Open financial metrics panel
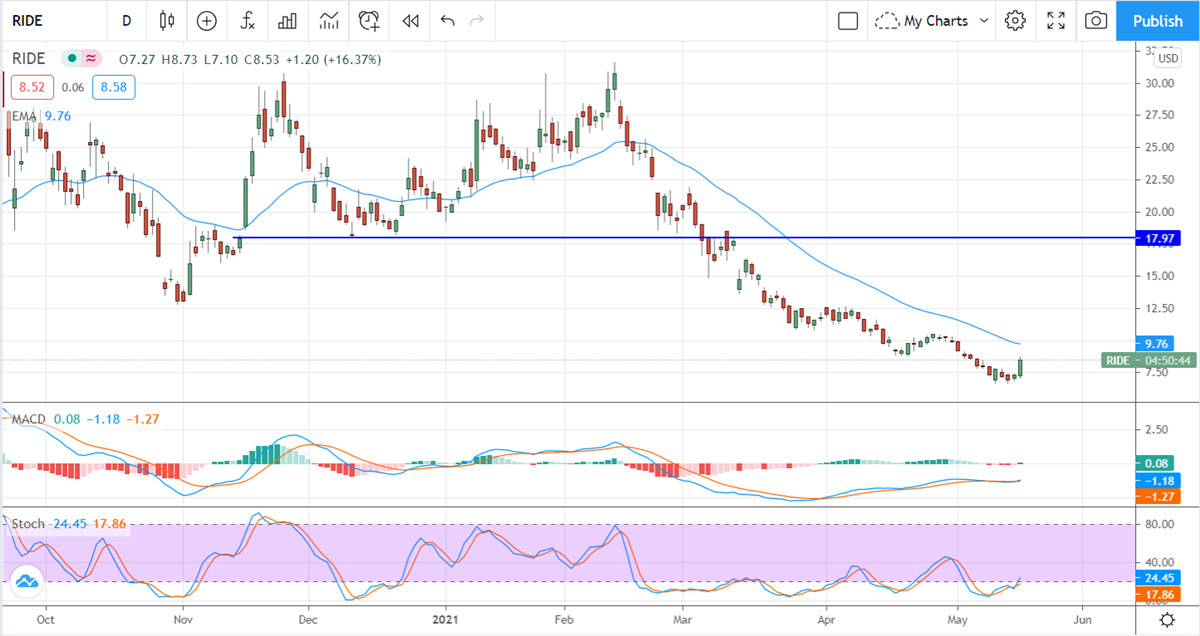The height and width of the screenshot is (636, 1200). pyautogui.click(x=287, y=20)
